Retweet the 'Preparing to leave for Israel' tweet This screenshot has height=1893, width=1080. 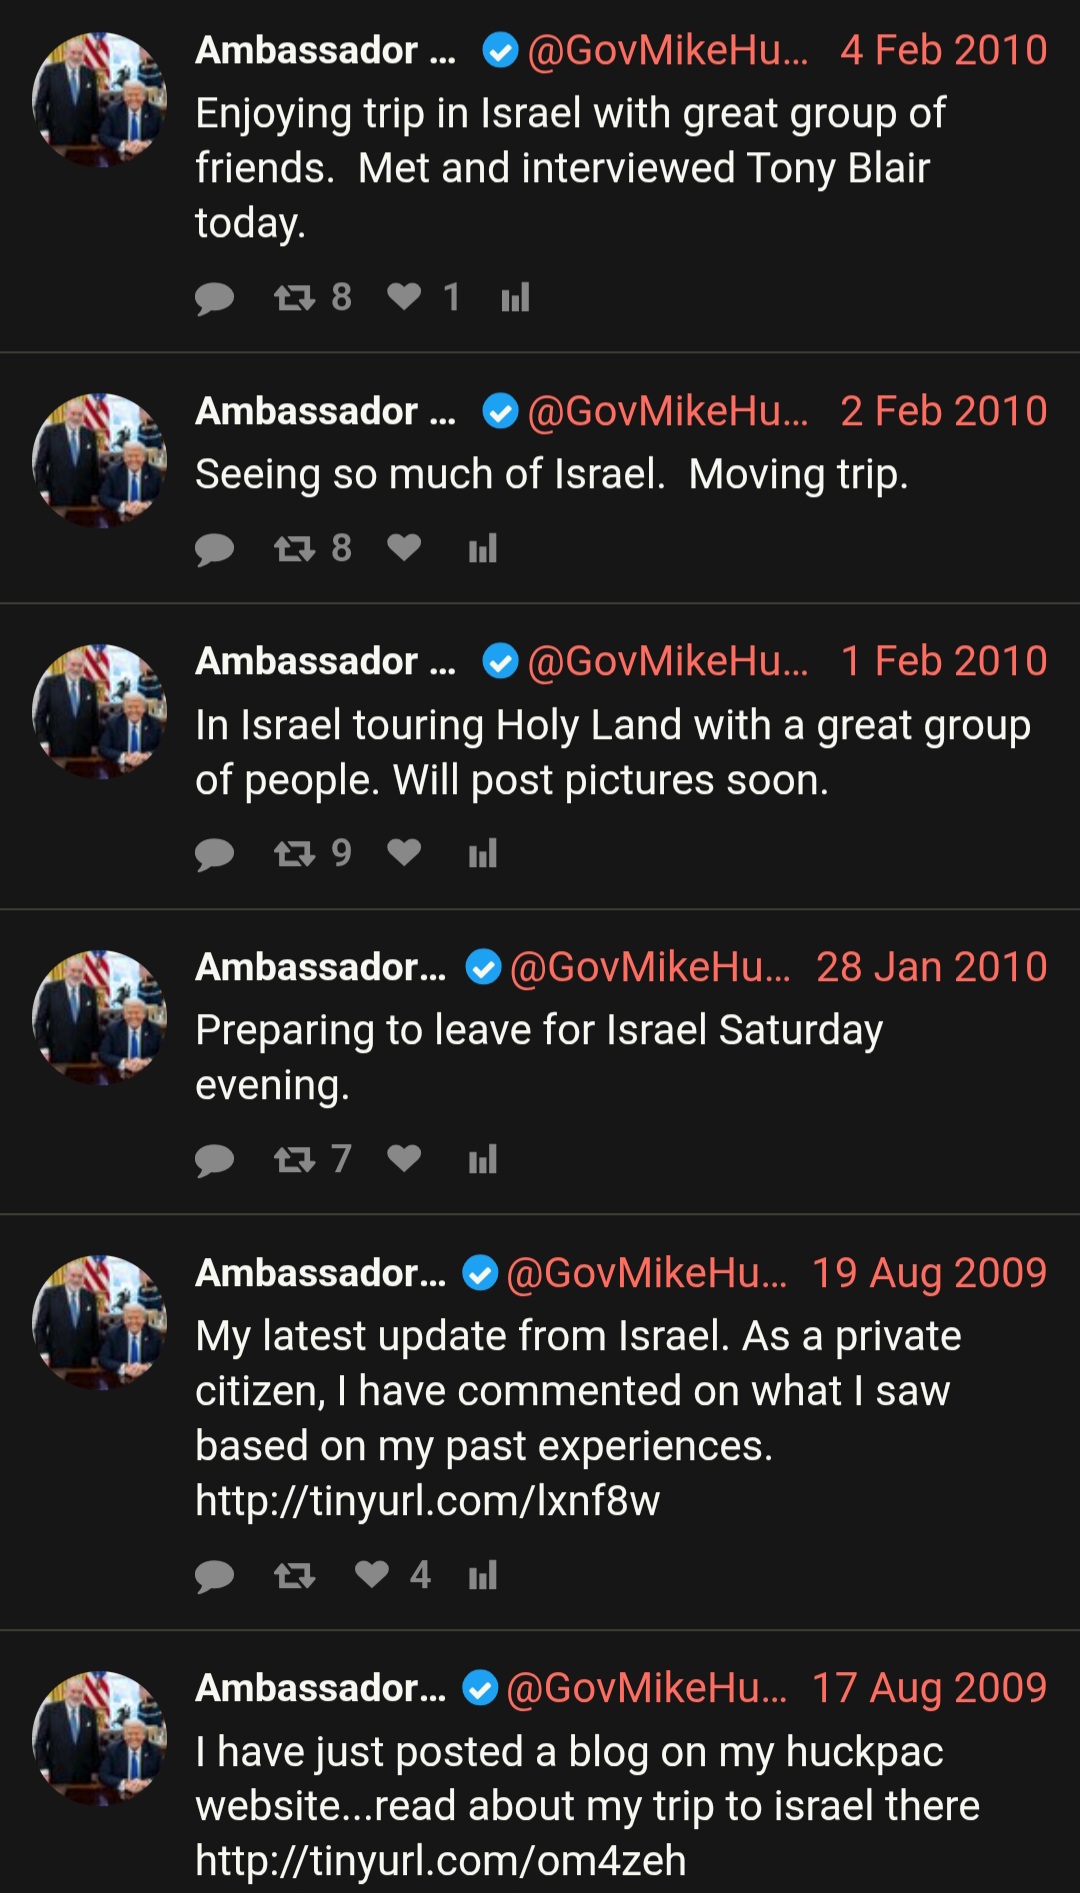pos(294,1160)
